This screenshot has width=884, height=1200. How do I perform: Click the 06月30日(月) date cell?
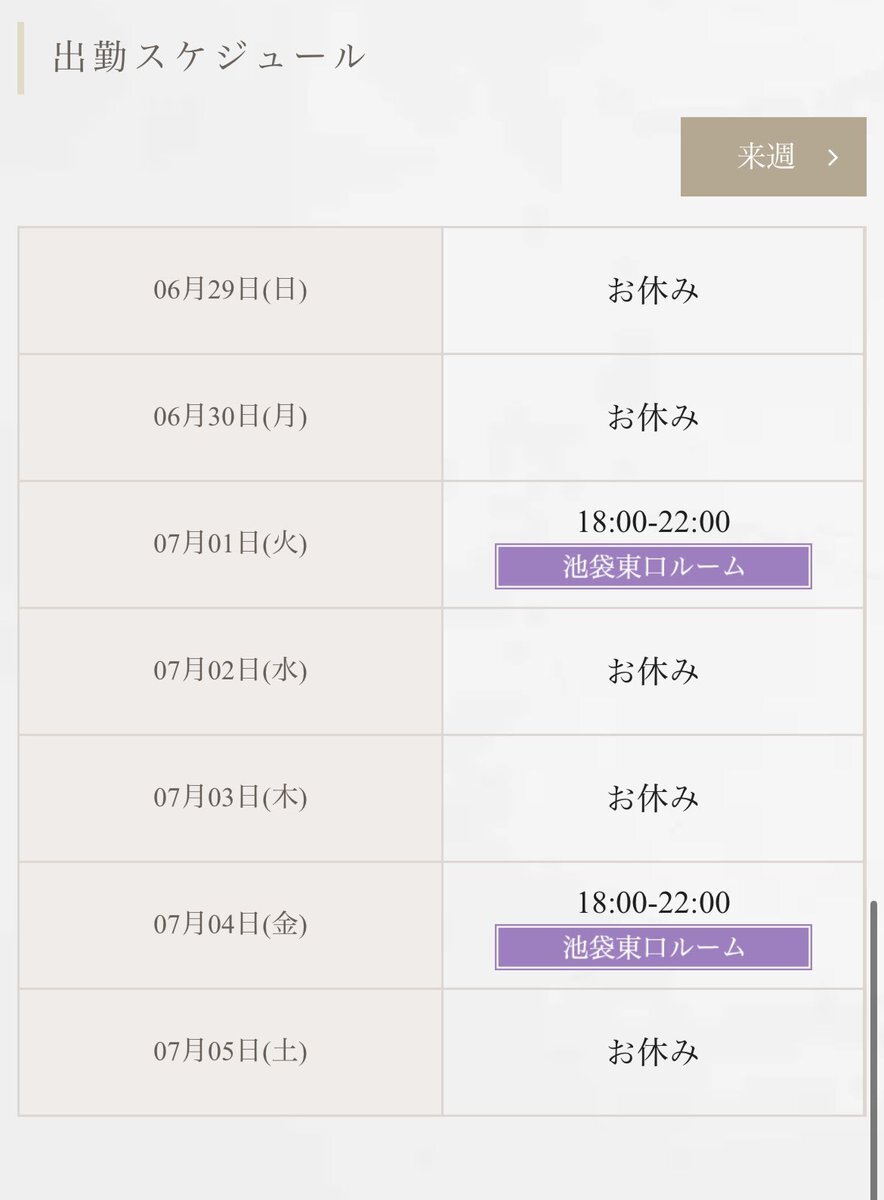[230, 417]
